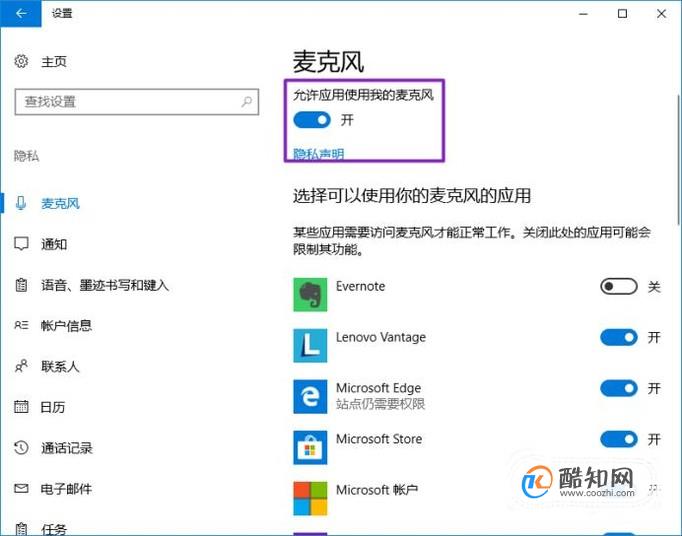This screenshot has height=536, width=682.
Task: Open 电子邮件 privacy settings
Action: (x=67, y=489)
